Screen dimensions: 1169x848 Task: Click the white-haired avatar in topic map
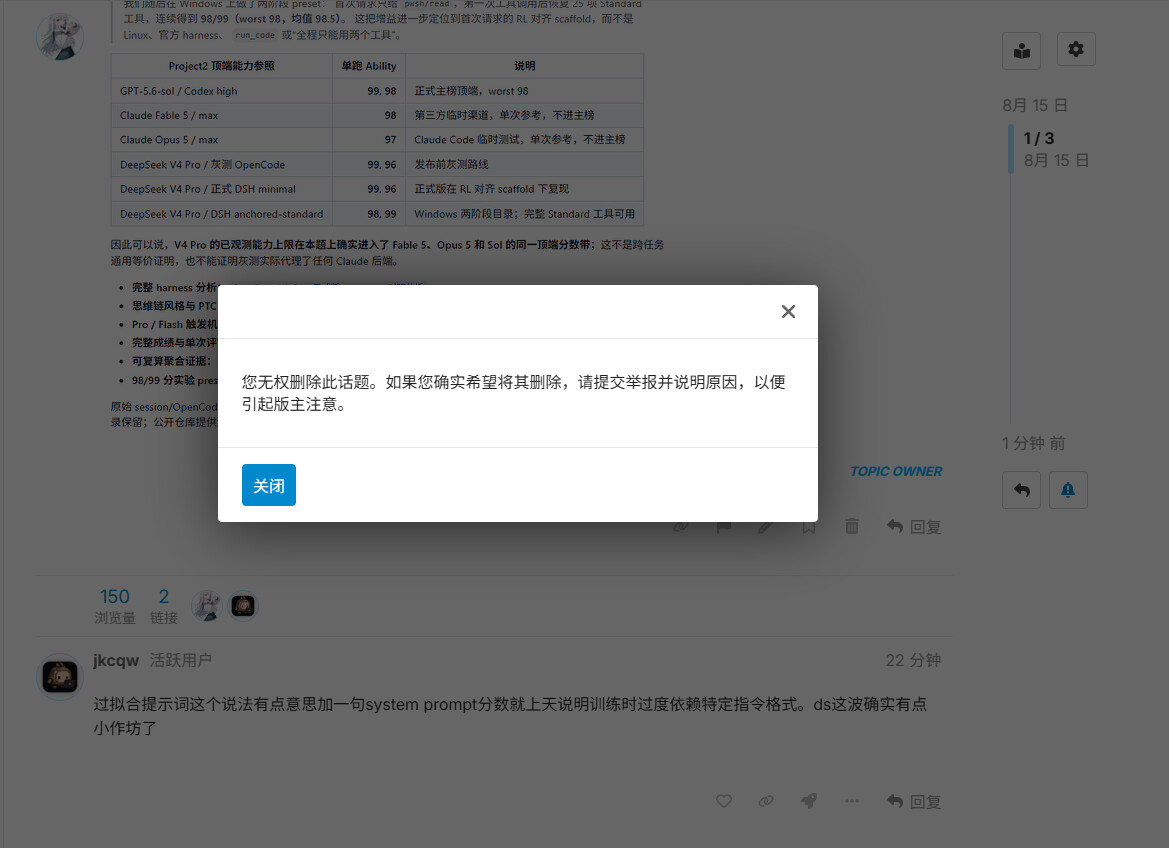click(207, 606)
